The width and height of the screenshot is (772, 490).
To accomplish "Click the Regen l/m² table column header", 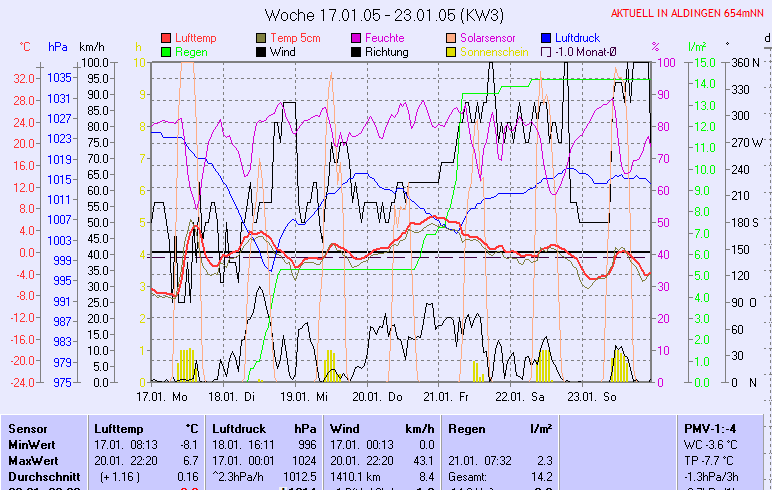I will coord(500,428).
